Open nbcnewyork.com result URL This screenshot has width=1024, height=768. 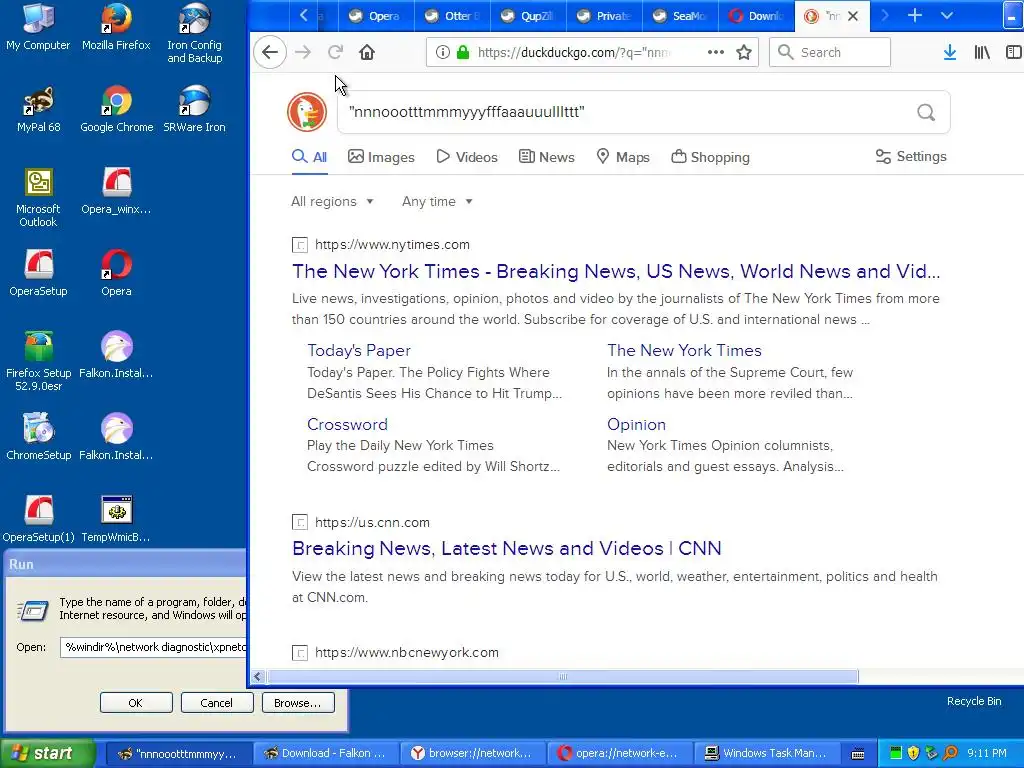click(406, 652)
